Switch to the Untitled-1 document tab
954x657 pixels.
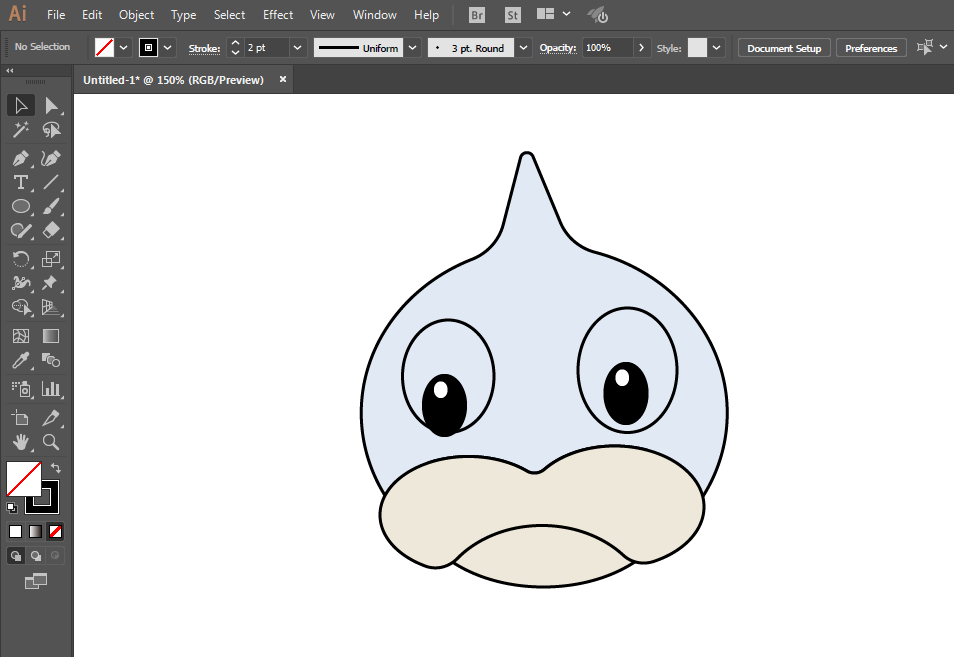173,80
